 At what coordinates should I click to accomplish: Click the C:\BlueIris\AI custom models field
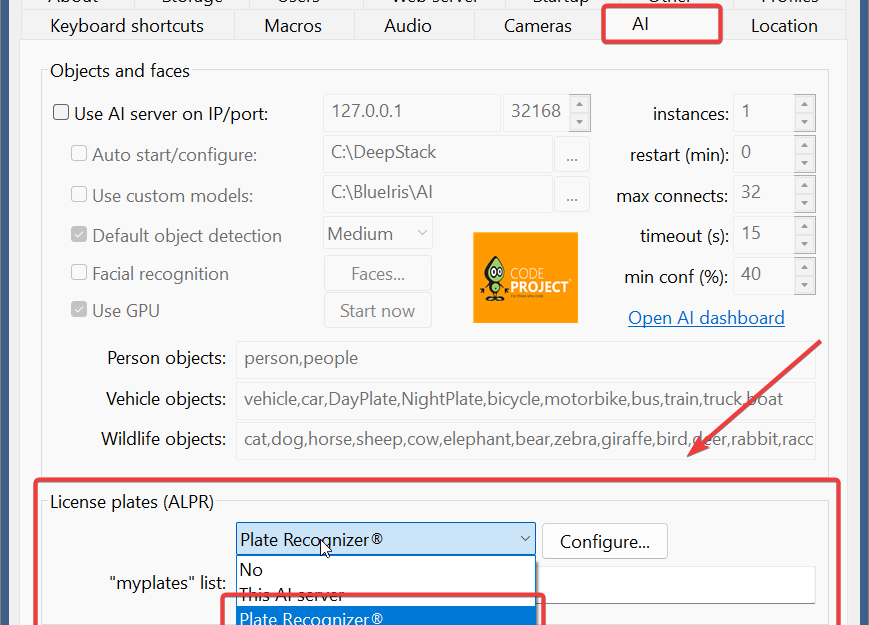438,194
